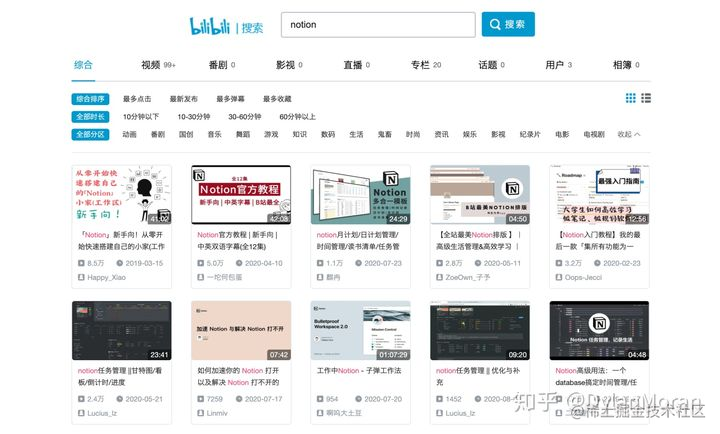Filter by 生活 category
The width and height of the screenshot is (720, 434).
pyautogui.click(x=356, y=134)
